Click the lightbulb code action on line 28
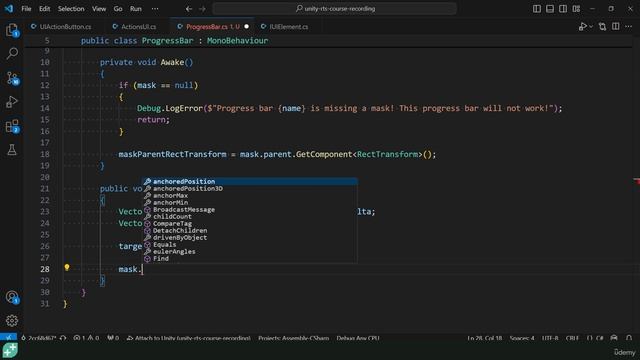This screenshot has width=640, height=360. click(67, 267)
